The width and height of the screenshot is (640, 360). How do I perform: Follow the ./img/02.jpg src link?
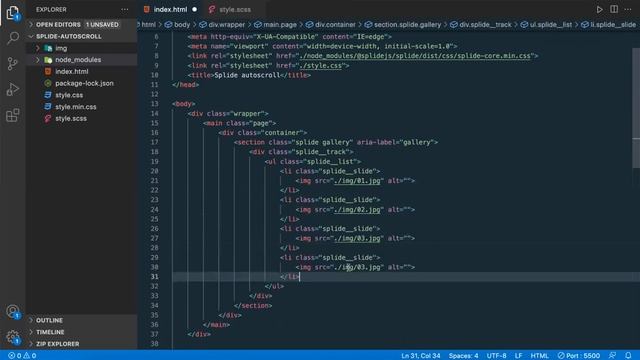(358, 210)
